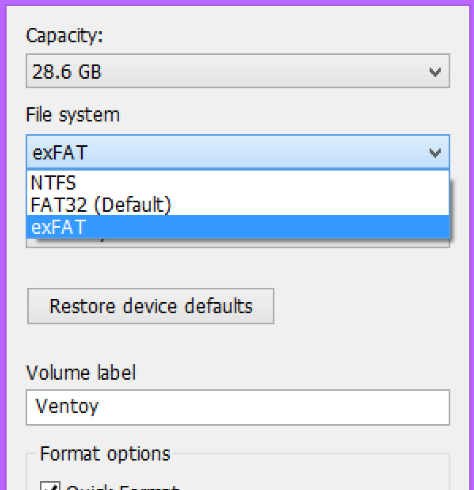The image size is (474, 490).
Task: Click the Ventoy text in volume label box
Action: 67,406
